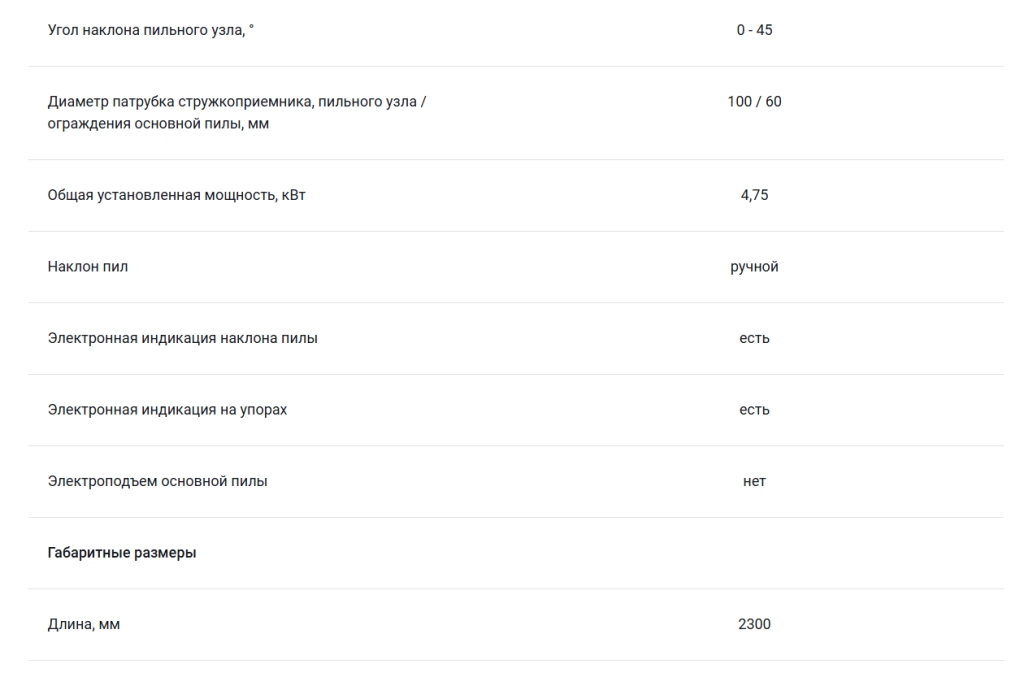
Task: Click 'Электронная индикация наклона пилы' label
Action: (182, 338)
